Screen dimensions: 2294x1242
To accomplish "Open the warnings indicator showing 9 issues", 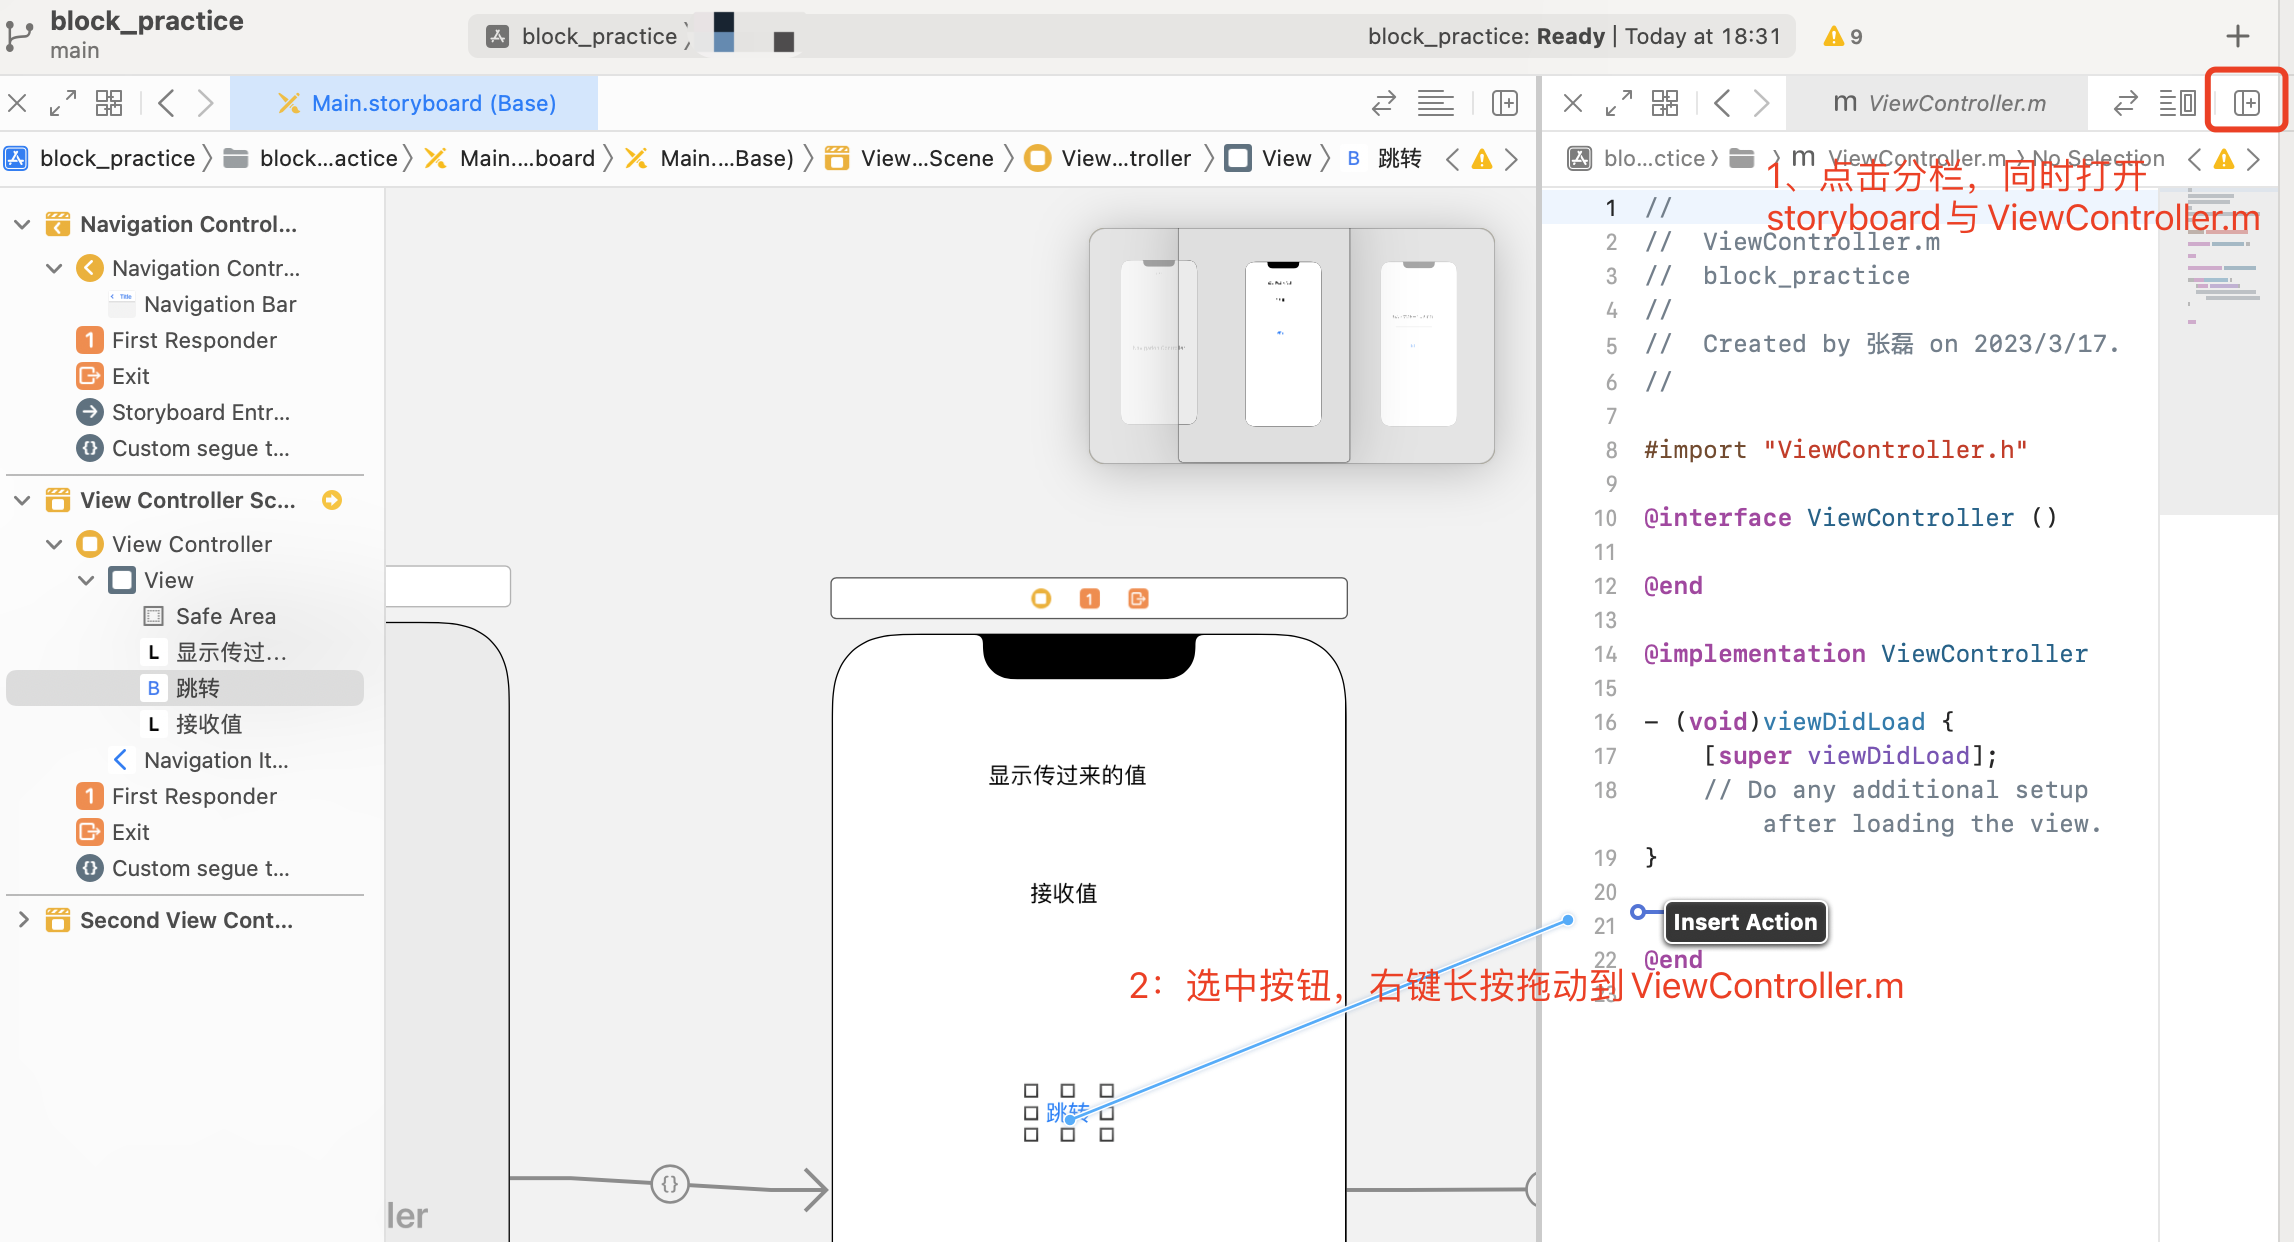I will [1842, 37].
